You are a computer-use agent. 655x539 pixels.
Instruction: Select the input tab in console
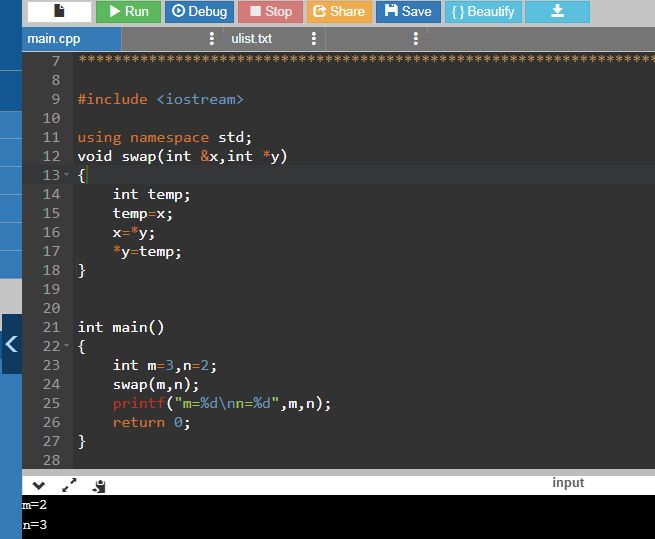568,483
